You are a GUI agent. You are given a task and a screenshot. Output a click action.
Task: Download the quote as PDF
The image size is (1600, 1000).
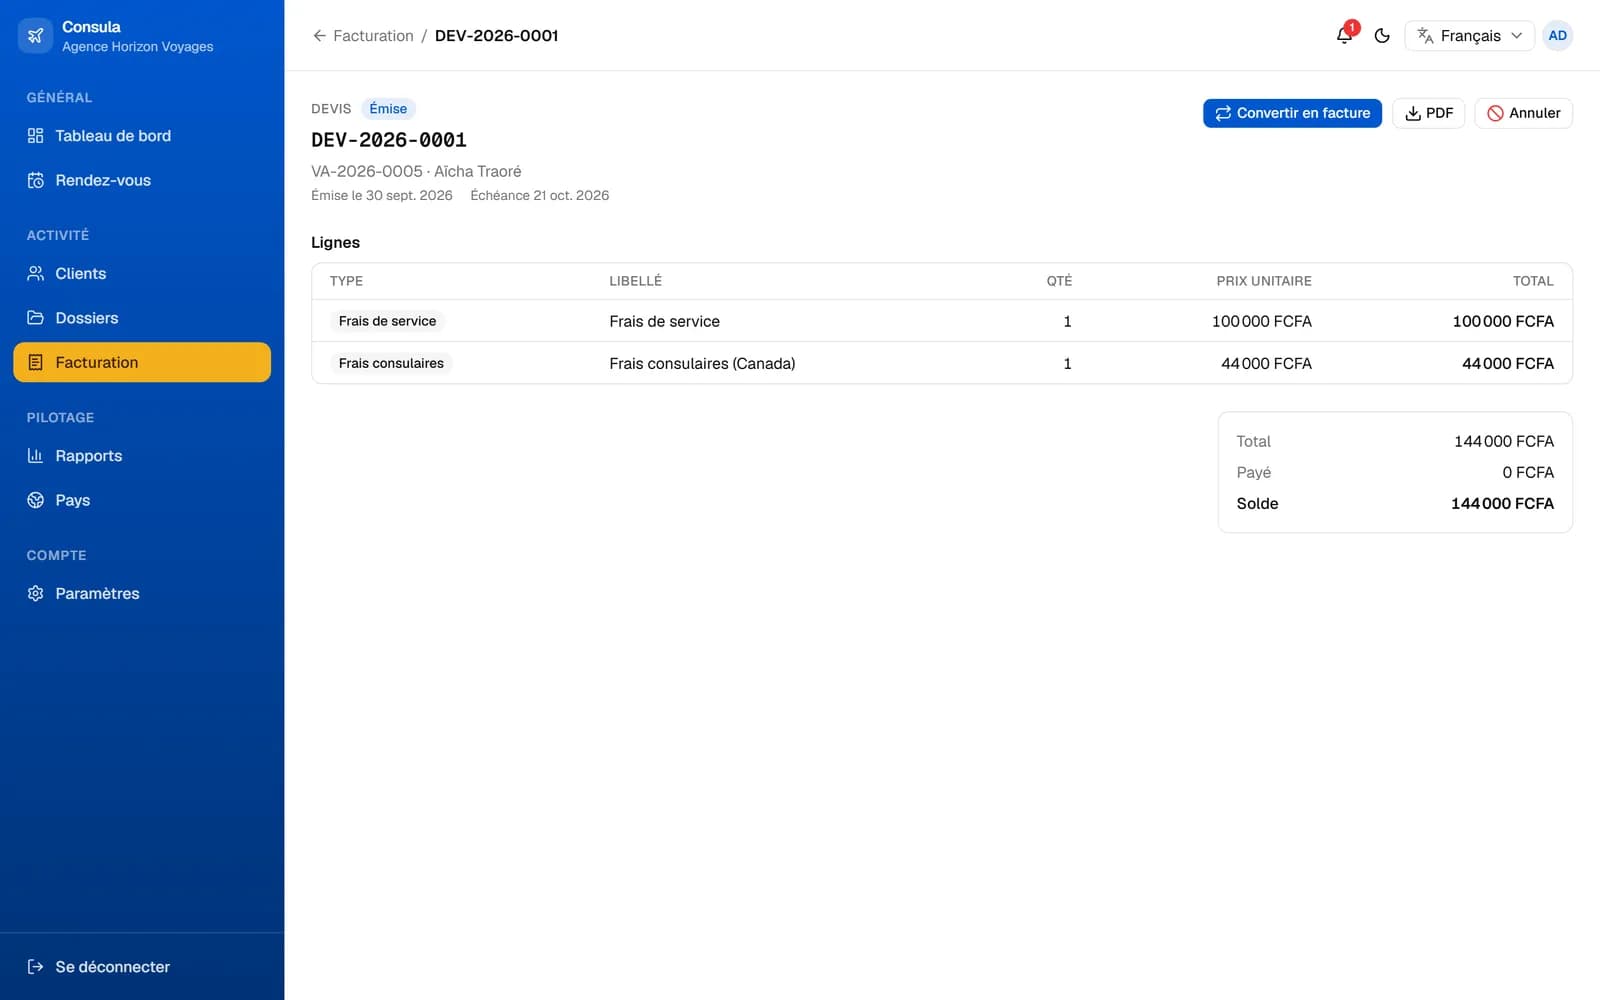tap(1428, 113)
